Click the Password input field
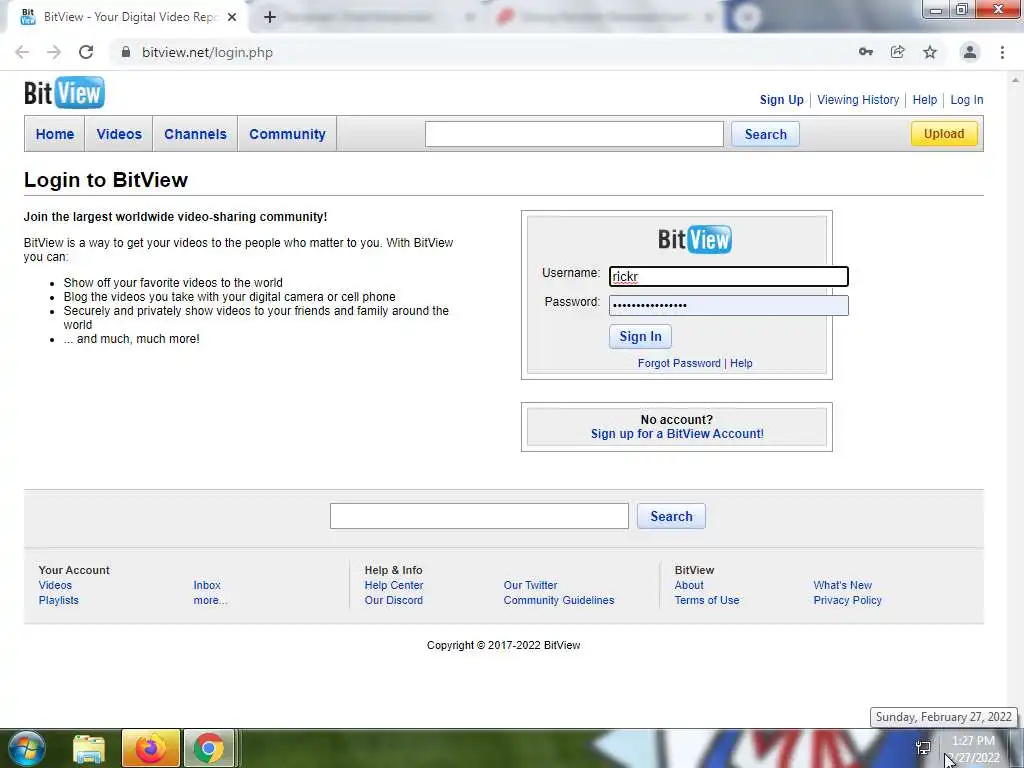 (729, 305)
